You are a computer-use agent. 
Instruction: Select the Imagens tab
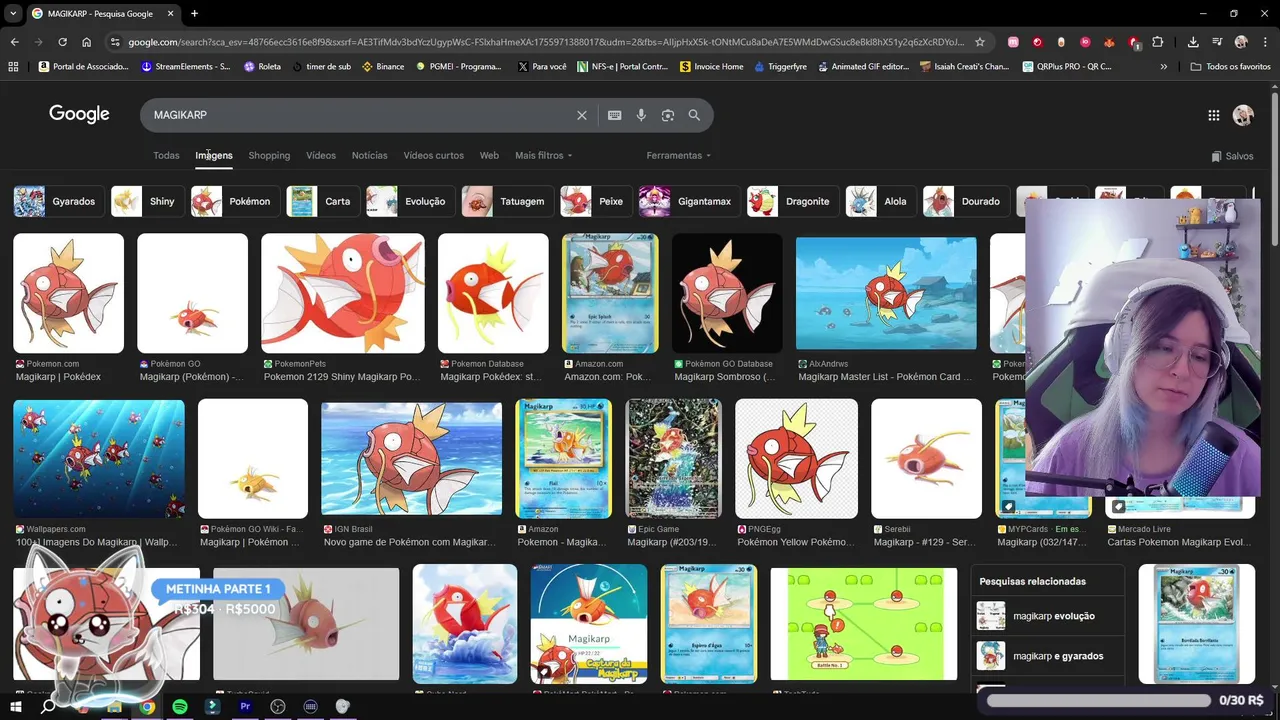coord(214,156)
